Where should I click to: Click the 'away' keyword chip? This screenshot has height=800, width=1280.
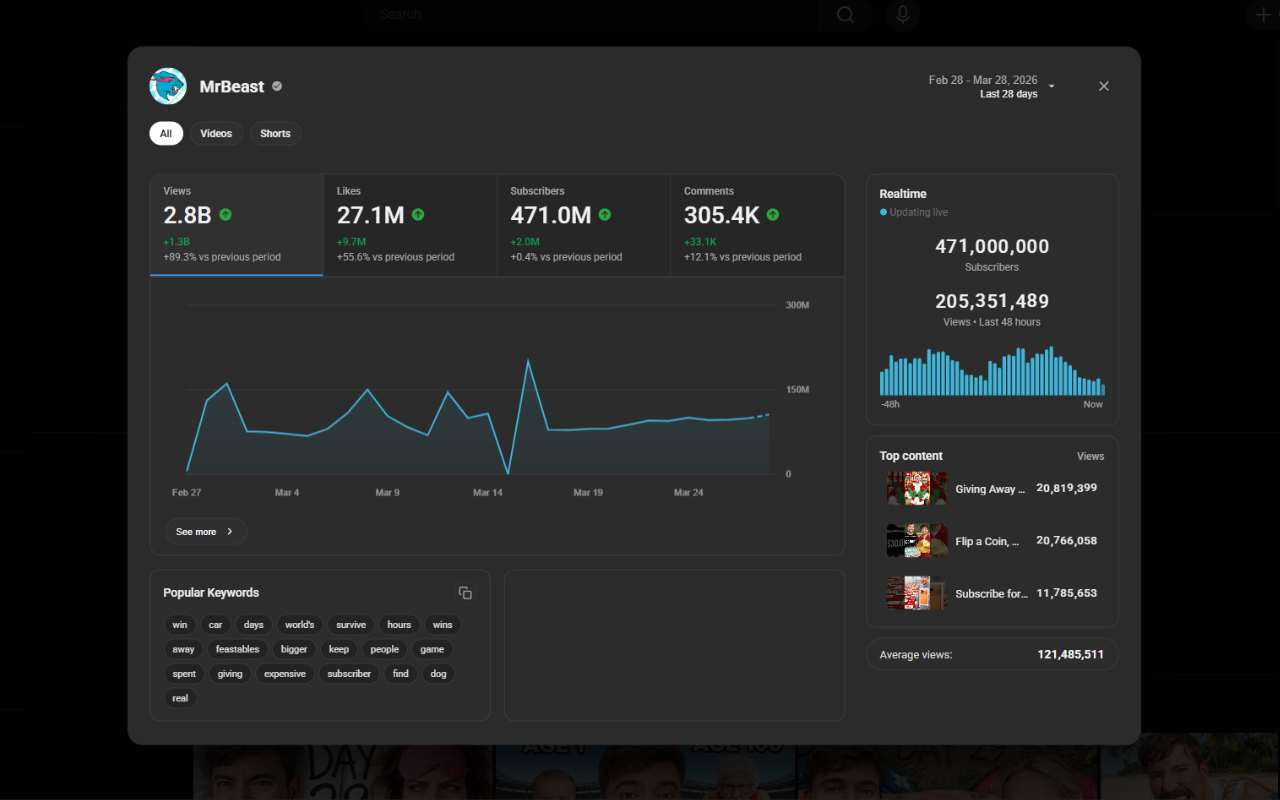pos(184,649)
